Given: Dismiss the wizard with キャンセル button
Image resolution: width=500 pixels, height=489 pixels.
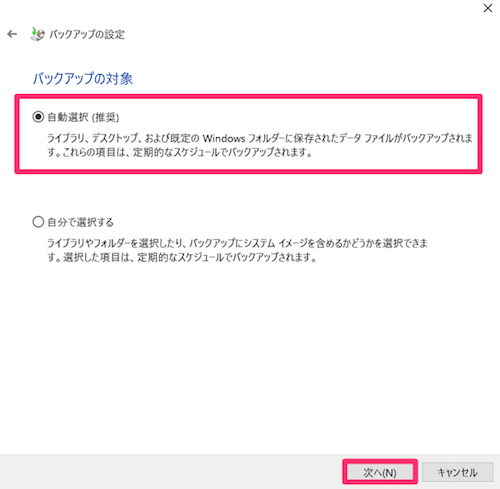Looking at the screenshot, I should [x=457, y=472].
